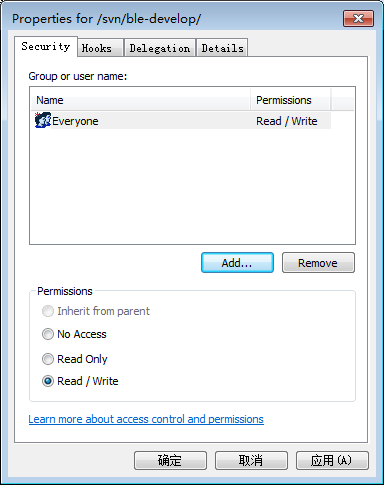Image resolution: width=384 pixels, height=485 pixels.
Task: Open Learn more about access control link
Action: [x=146, y=419]
